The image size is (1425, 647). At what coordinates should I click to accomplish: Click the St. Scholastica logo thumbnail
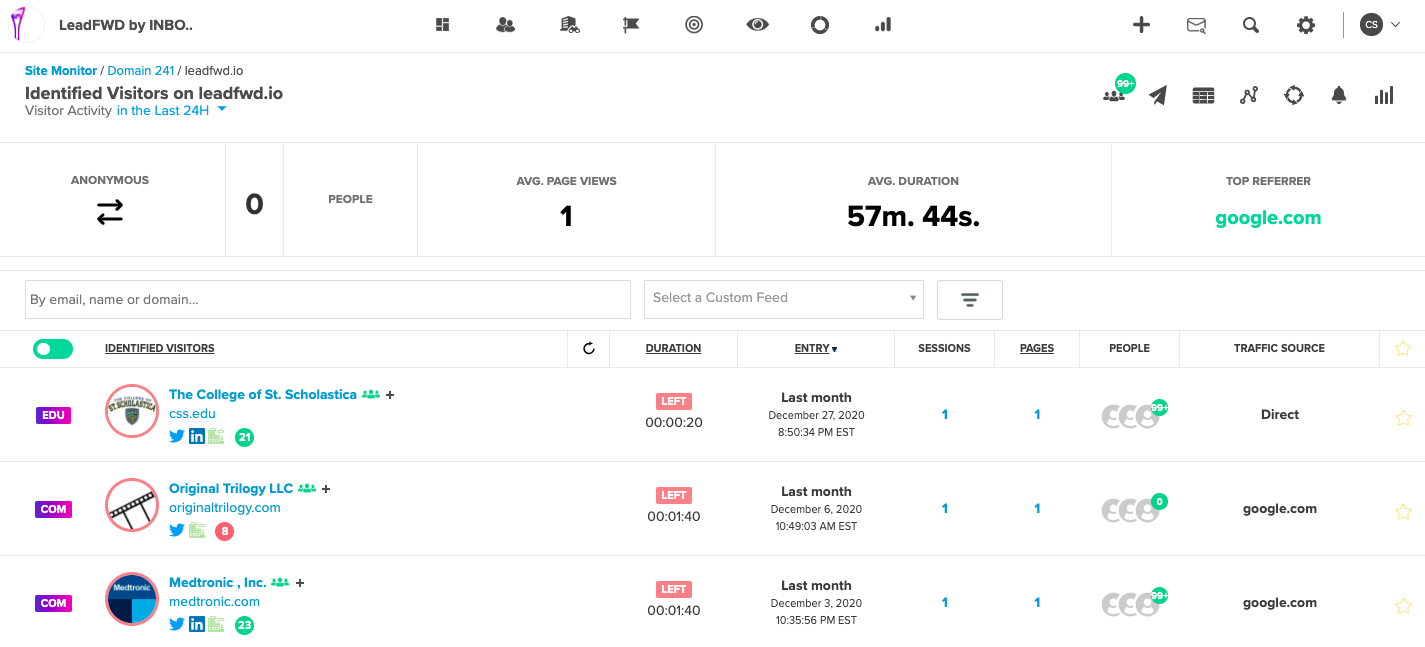tap(132, 410)
